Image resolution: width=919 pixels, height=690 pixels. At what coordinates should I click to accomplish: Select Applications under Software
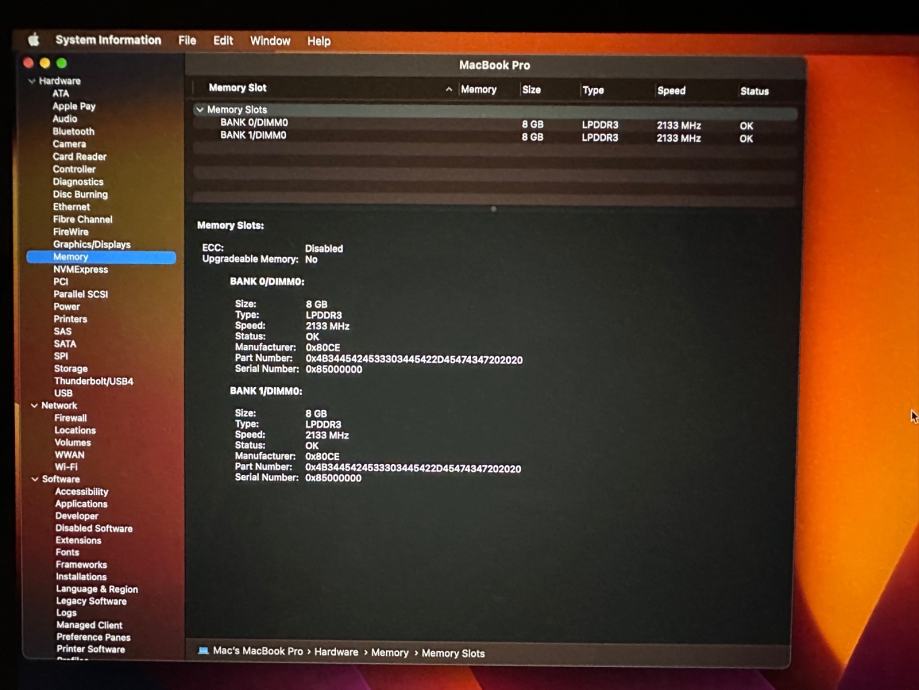pyautogui.click(x=81, y=504)
